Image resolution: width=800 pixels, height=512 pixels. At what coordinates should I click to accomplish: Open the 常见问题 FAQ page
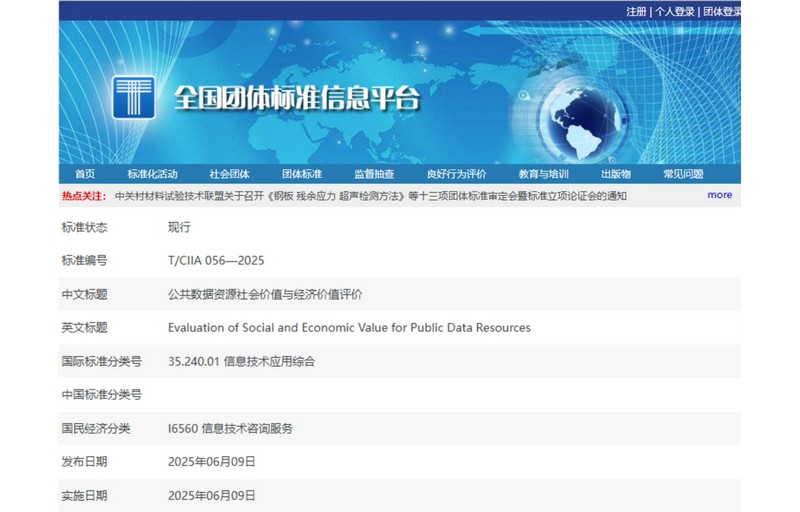[683, 174]
